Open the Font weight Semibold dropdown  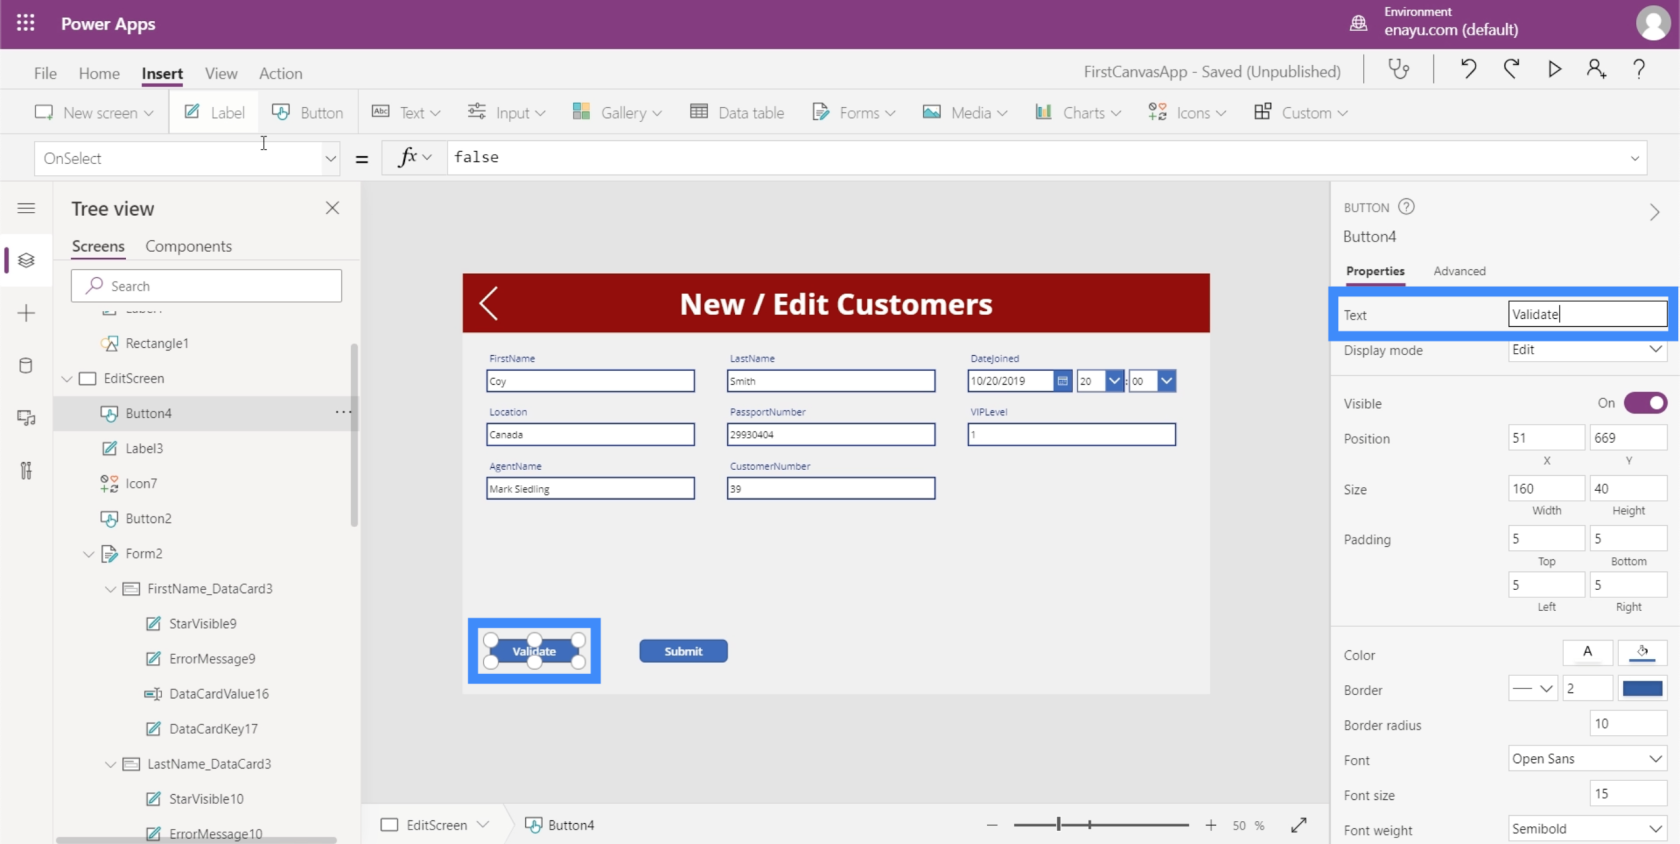click(1587, 829)
